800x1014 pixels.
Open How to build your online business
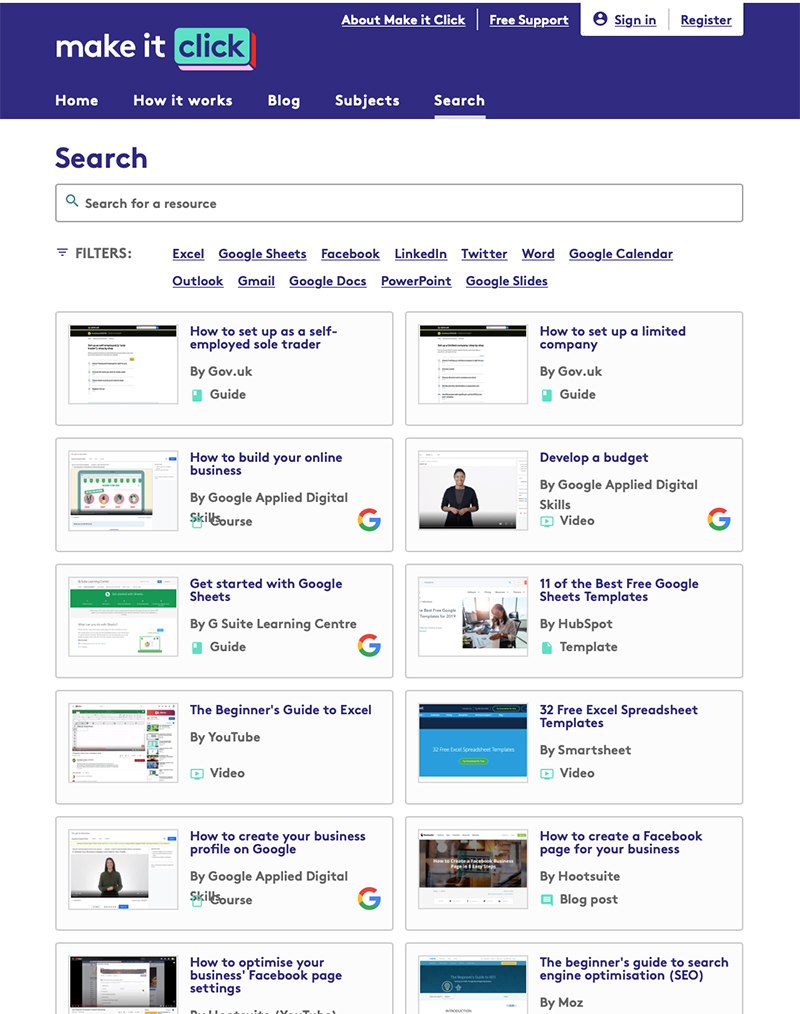point(266,464)
